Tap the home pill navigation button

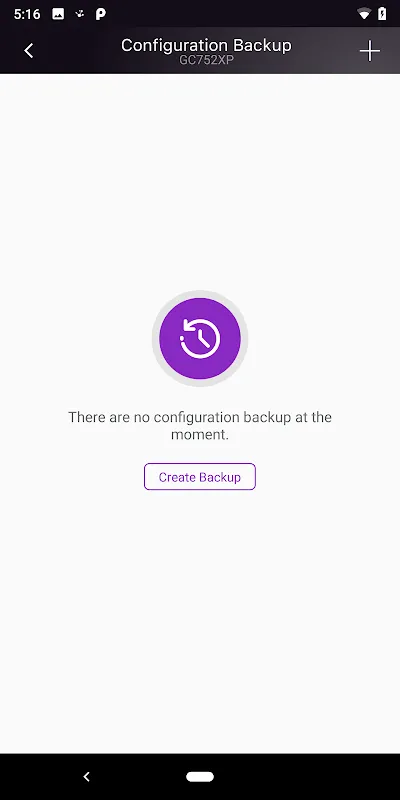coord(200,777)
